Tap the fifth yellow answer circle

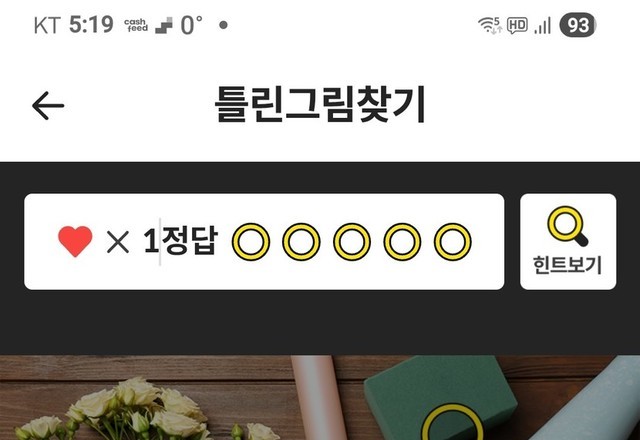(453, 242)
